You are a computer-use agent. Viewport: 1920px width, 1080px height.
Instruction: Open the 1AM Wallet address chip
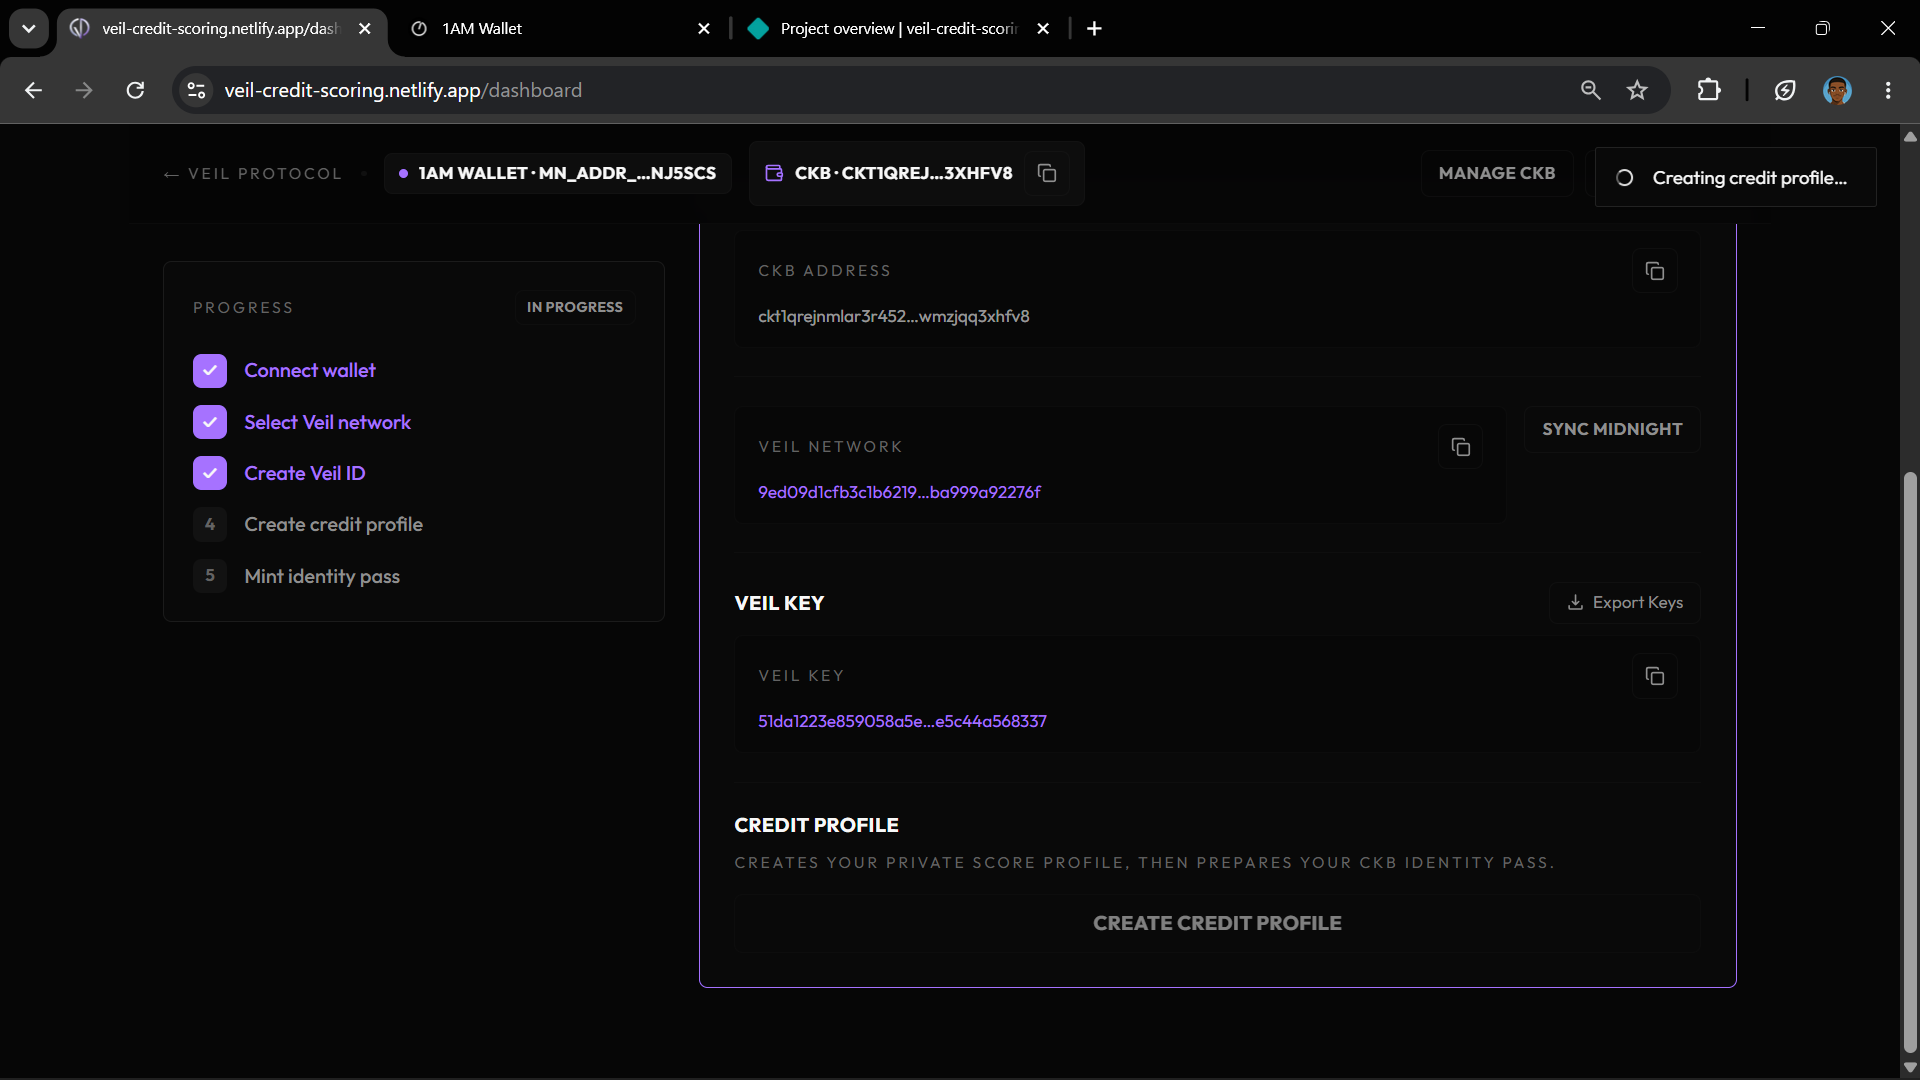coord(557,173)
